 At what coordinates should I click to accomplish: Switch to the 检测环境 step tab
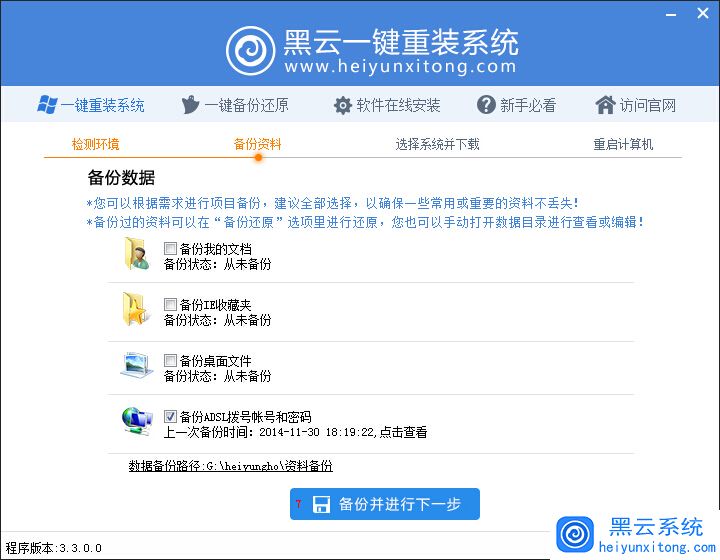[x=96, y=144]
